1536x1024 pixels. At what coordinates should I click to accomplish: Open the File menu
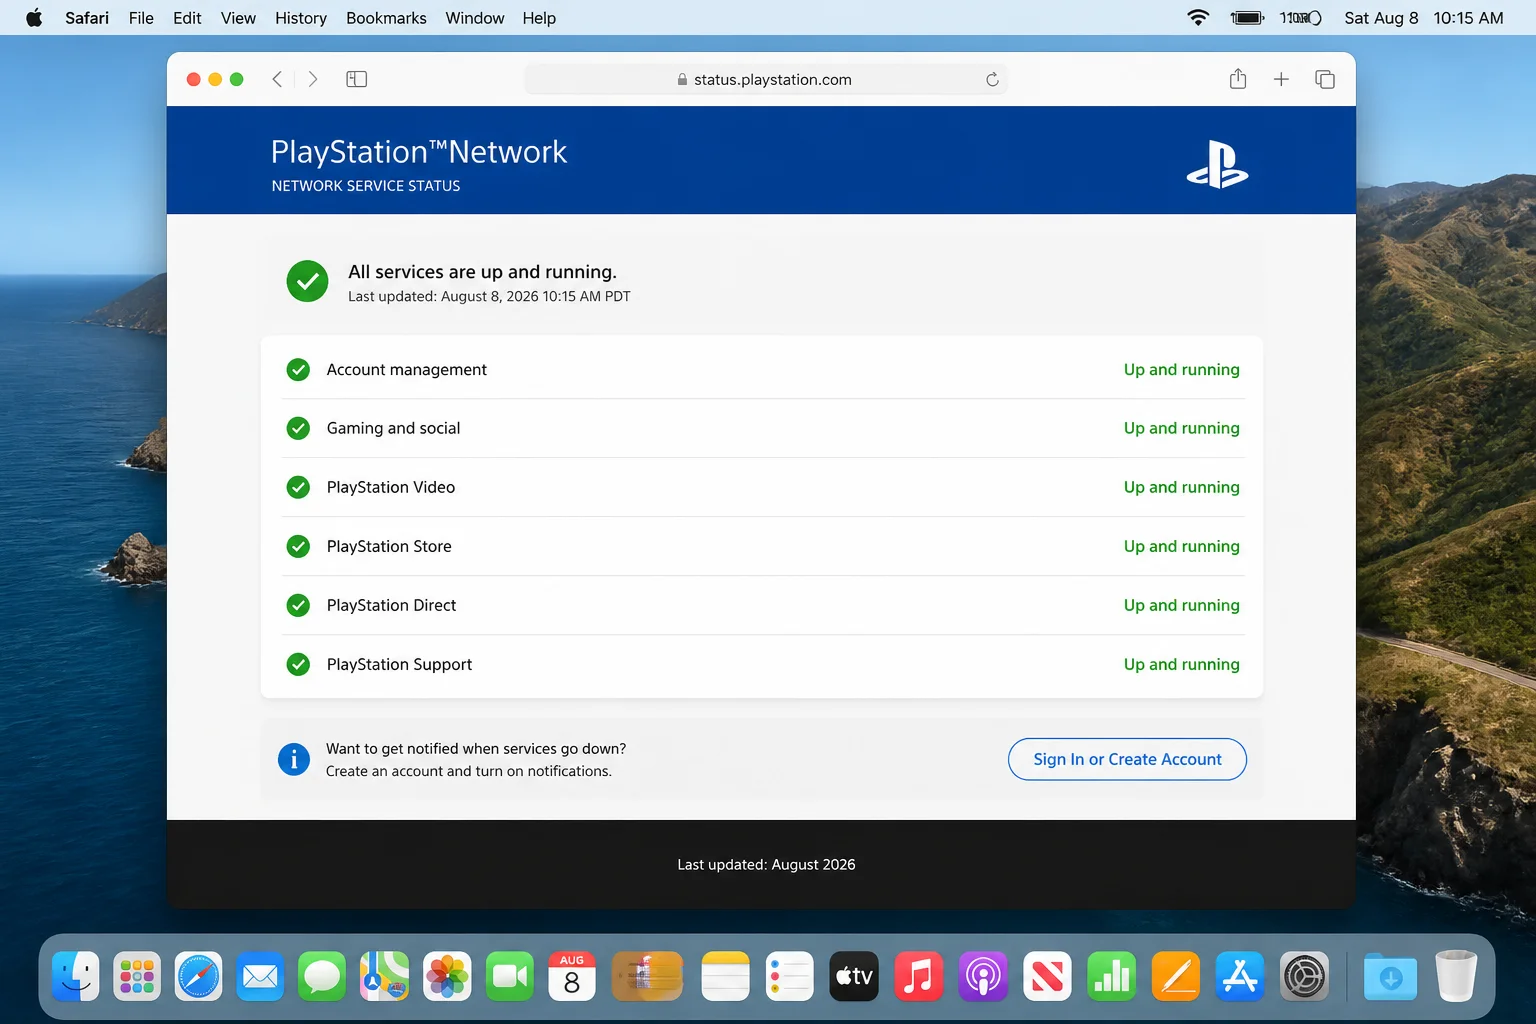[141, 18]
